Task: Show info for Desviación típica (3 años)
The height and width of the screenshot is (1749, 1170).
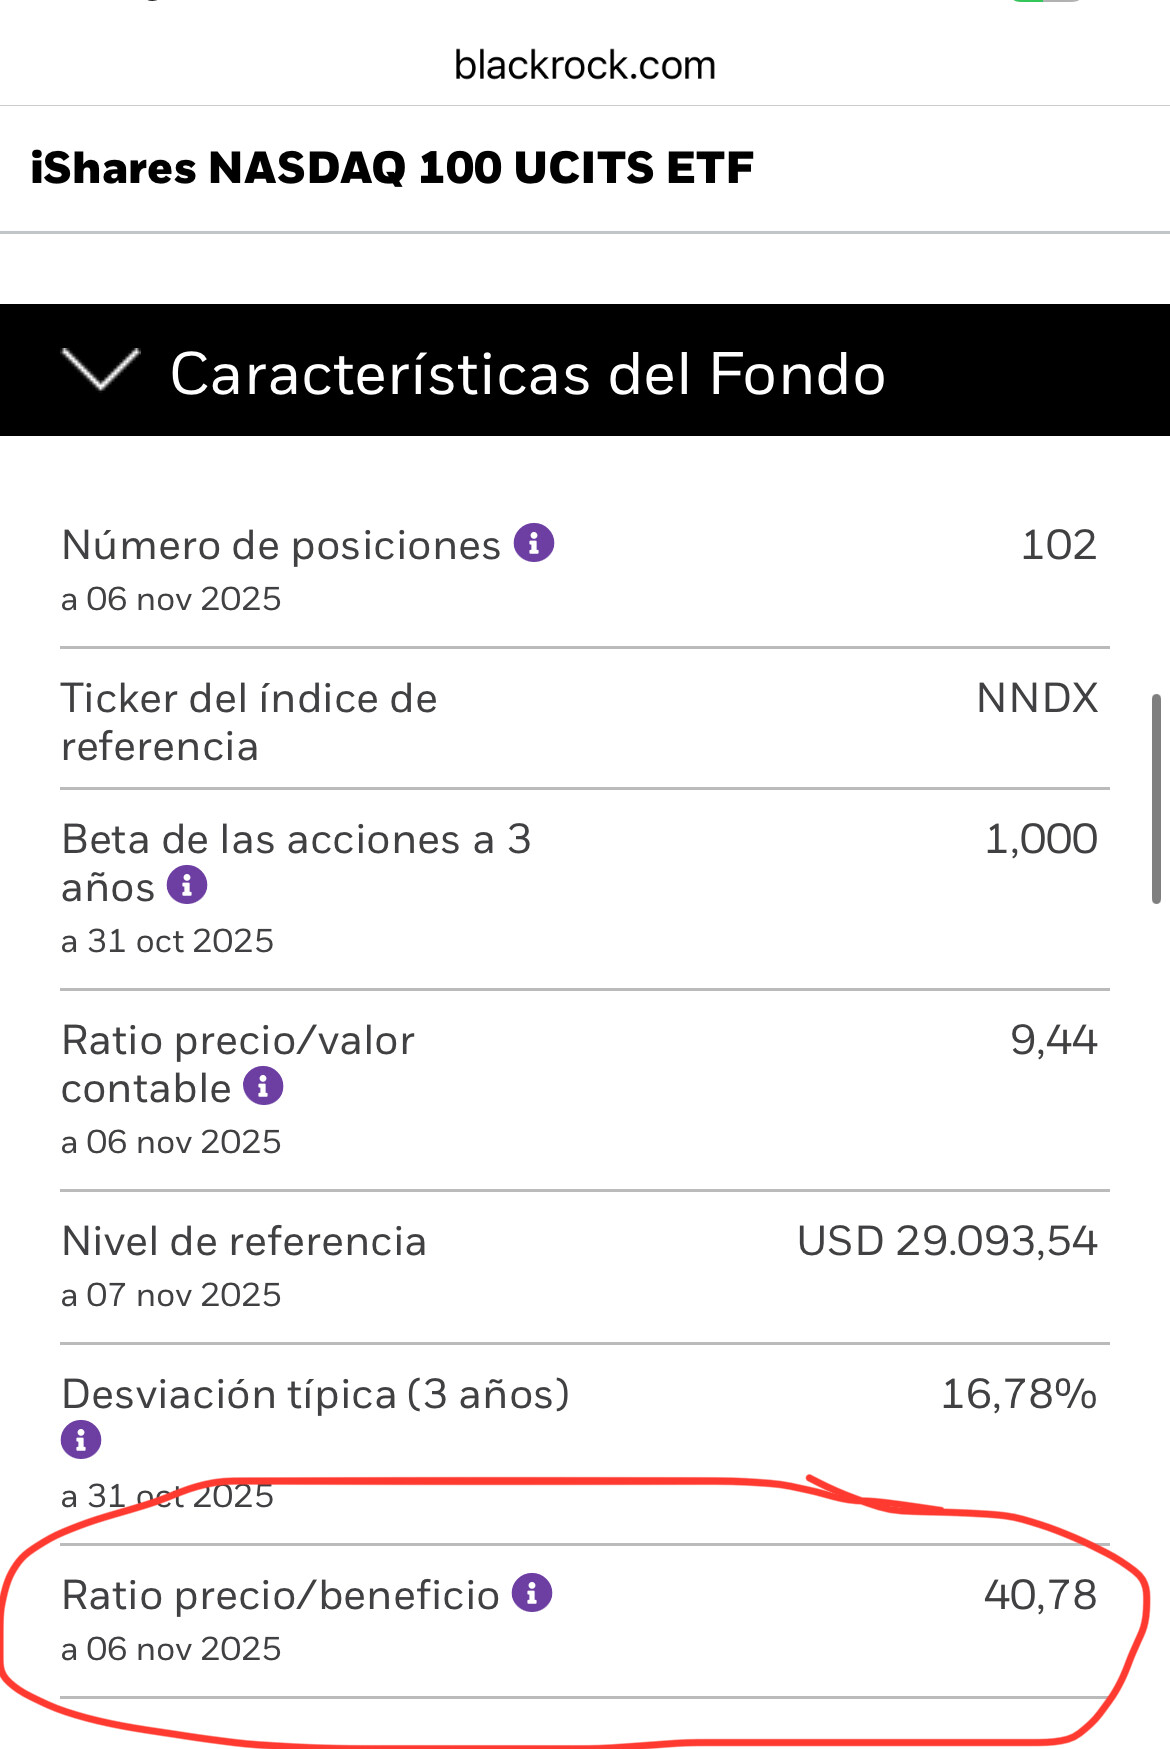Action: pos(81,1440)
